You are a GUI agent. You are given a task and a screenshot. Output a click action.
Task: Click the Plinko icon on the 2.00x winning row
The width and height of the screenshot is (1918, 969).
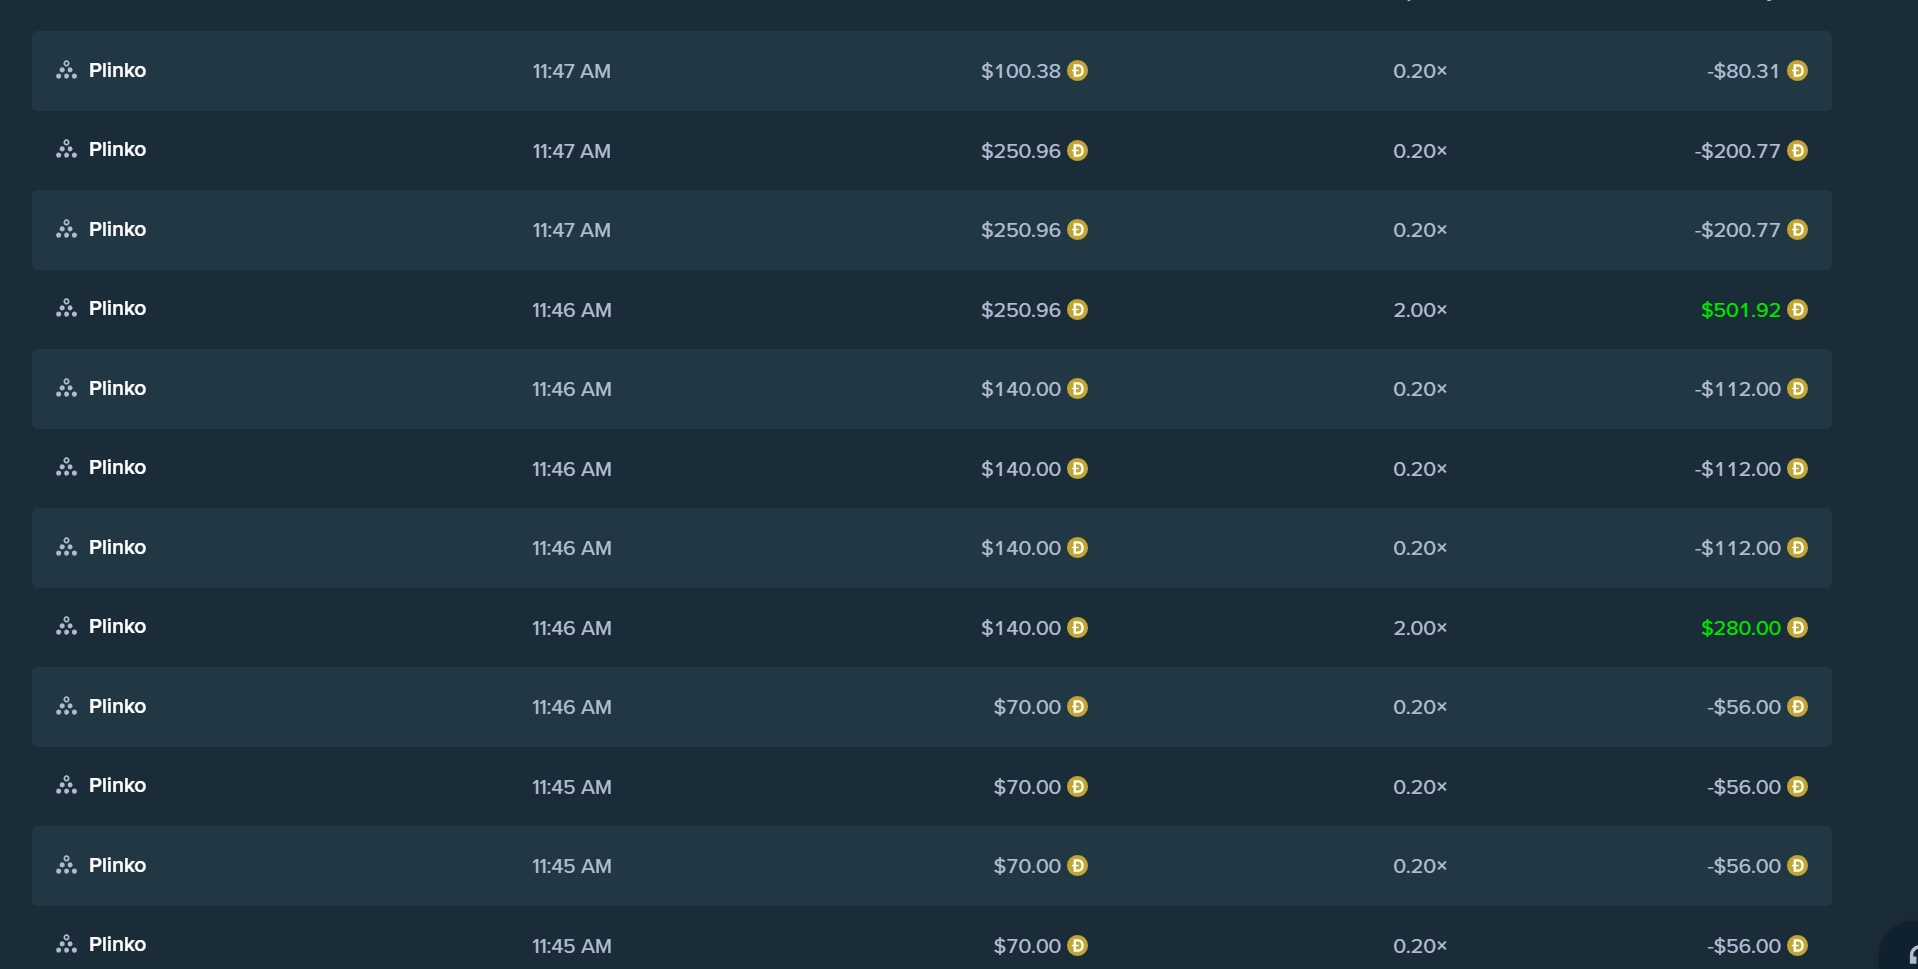[x=66, y=308]
